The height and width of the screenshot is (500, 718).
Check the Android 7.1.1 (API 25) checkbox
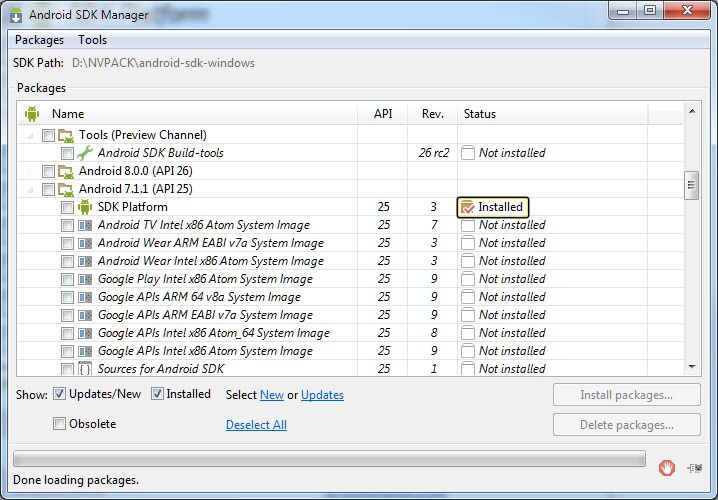coord(48,190)
